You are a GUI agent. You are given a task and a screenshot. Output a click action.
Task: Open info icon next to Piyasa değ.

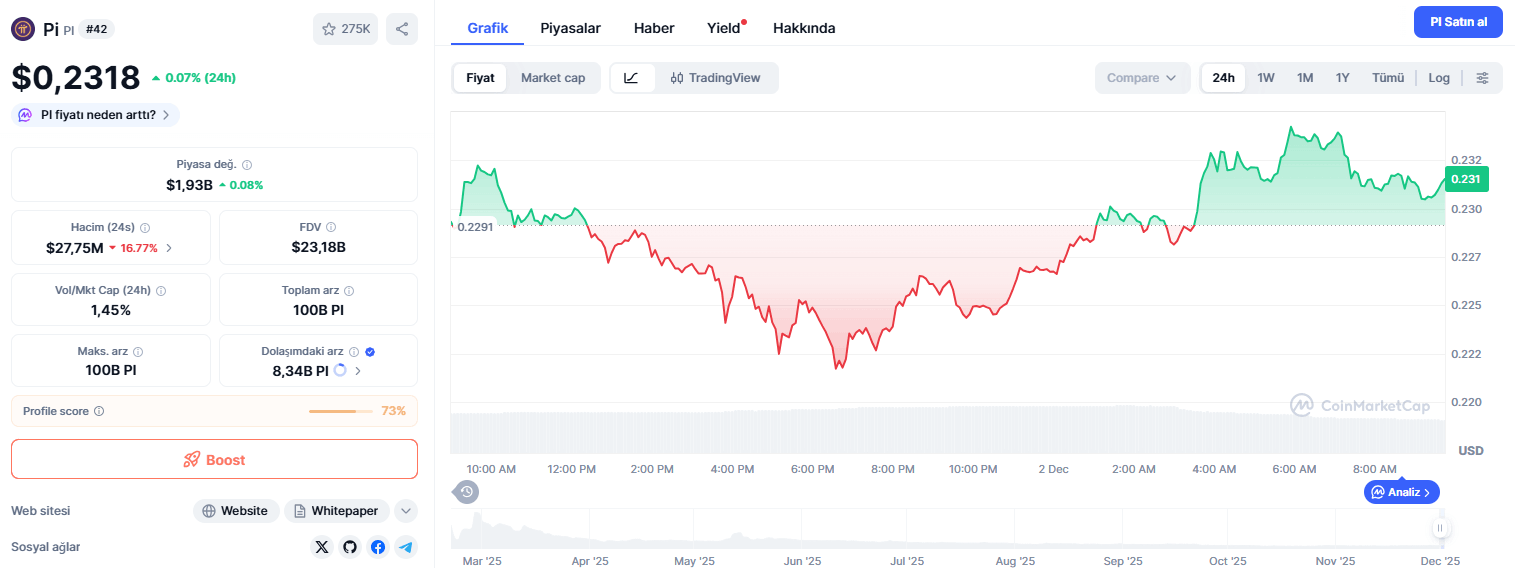247,165
